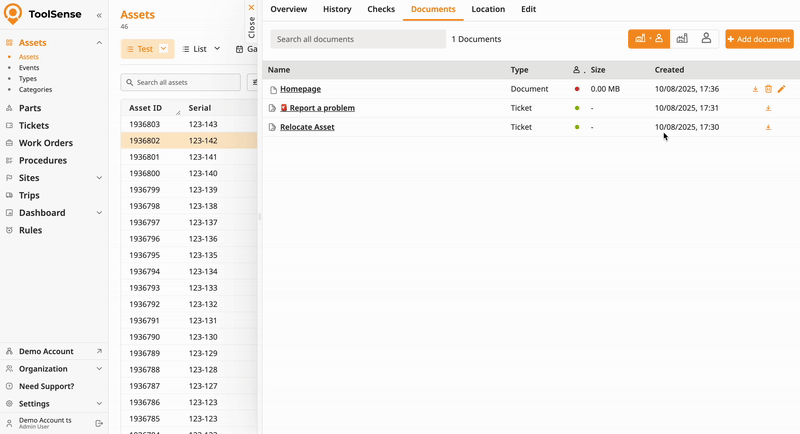Viewport: 800px width, 434px height.
Task: Sort documents by Created column header
Action: (x=669, y=70)
